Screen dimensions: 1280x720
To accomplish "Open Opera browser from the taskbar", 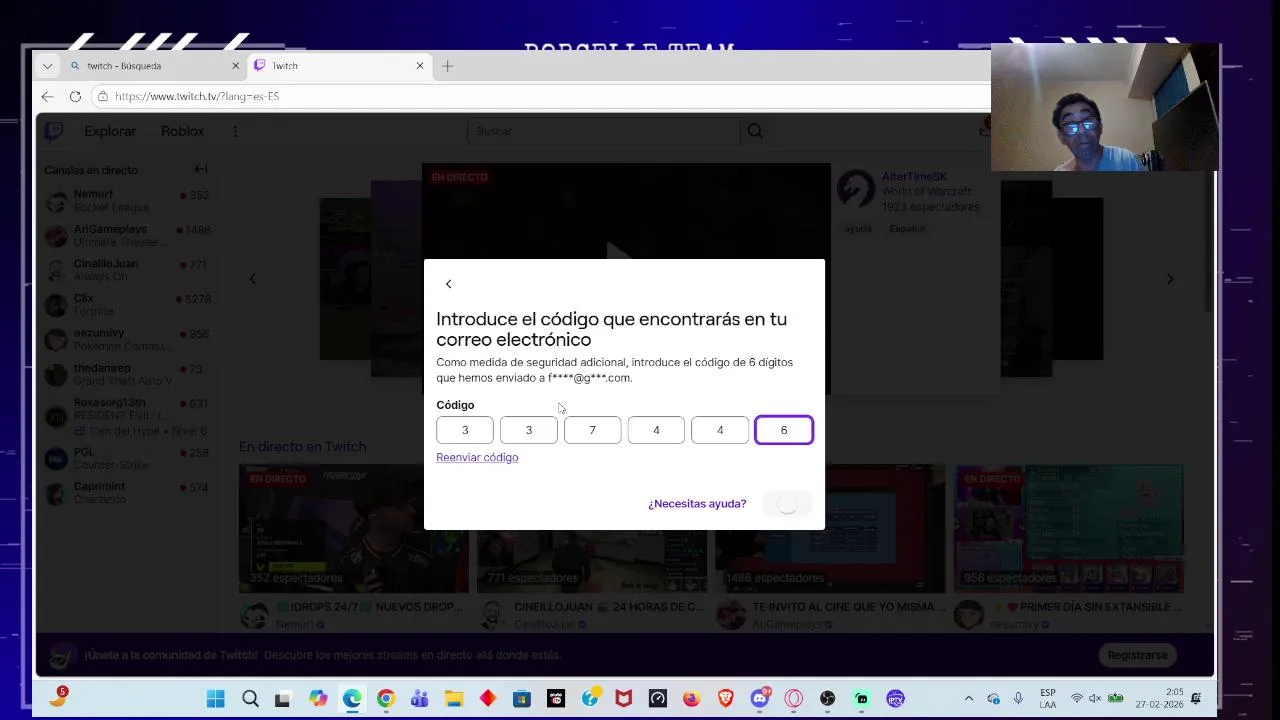I will tap(794, 699).
